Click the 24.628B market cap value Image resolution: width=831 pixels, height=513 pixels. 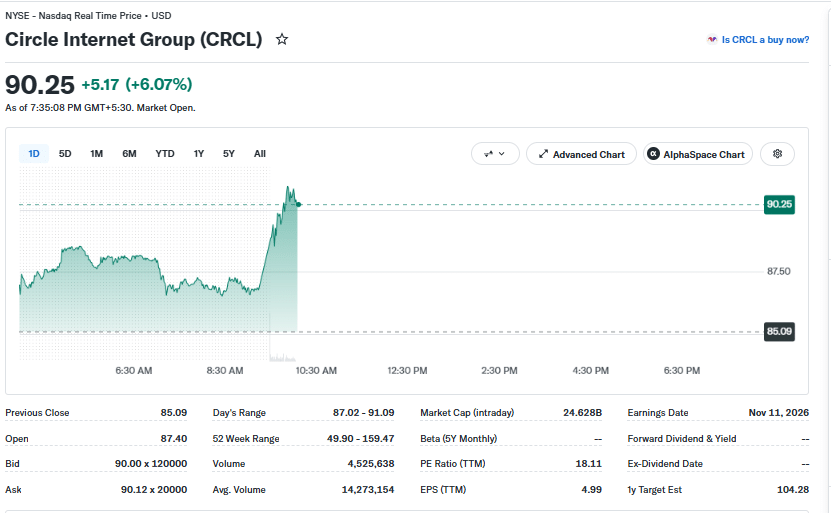[x=582, y=412]
